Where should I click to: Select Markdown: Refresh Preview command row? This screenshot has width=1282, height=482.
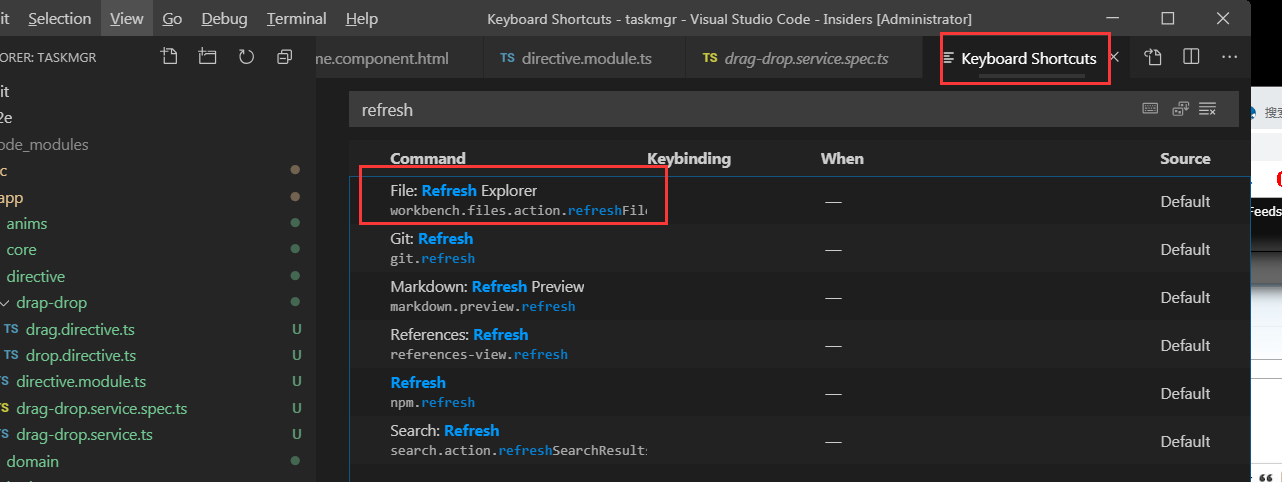coord(800,297)
